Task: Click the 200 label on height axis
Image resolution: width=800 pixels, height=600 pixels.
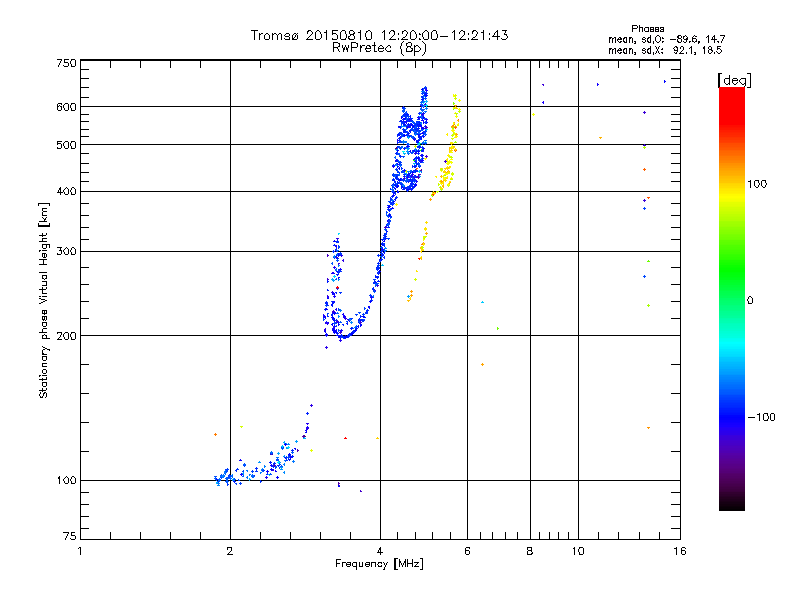Action: 66,336
